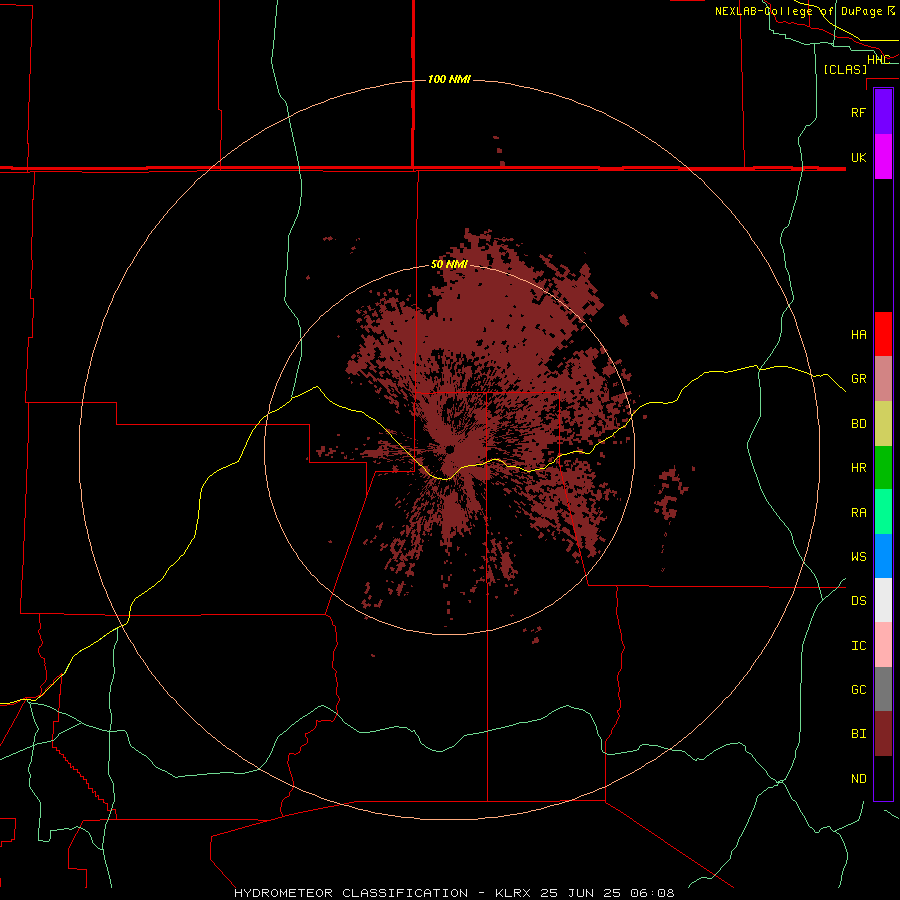Image resolution: width=900 pixels, height=900 pixels.
Task: Click the BI echo patch east of the 50 NMI ring
Action: tap(670, 492)
